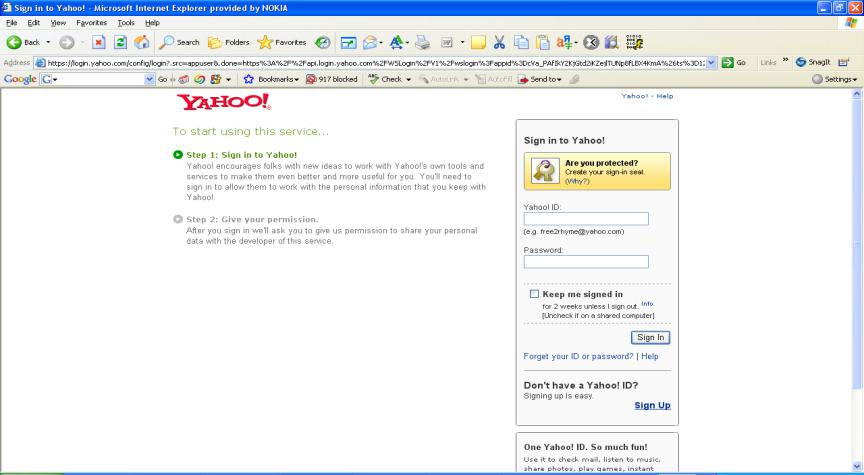864x475 pixels.
Task: Go back using the Back arrow icon
Action: [14, 42]
